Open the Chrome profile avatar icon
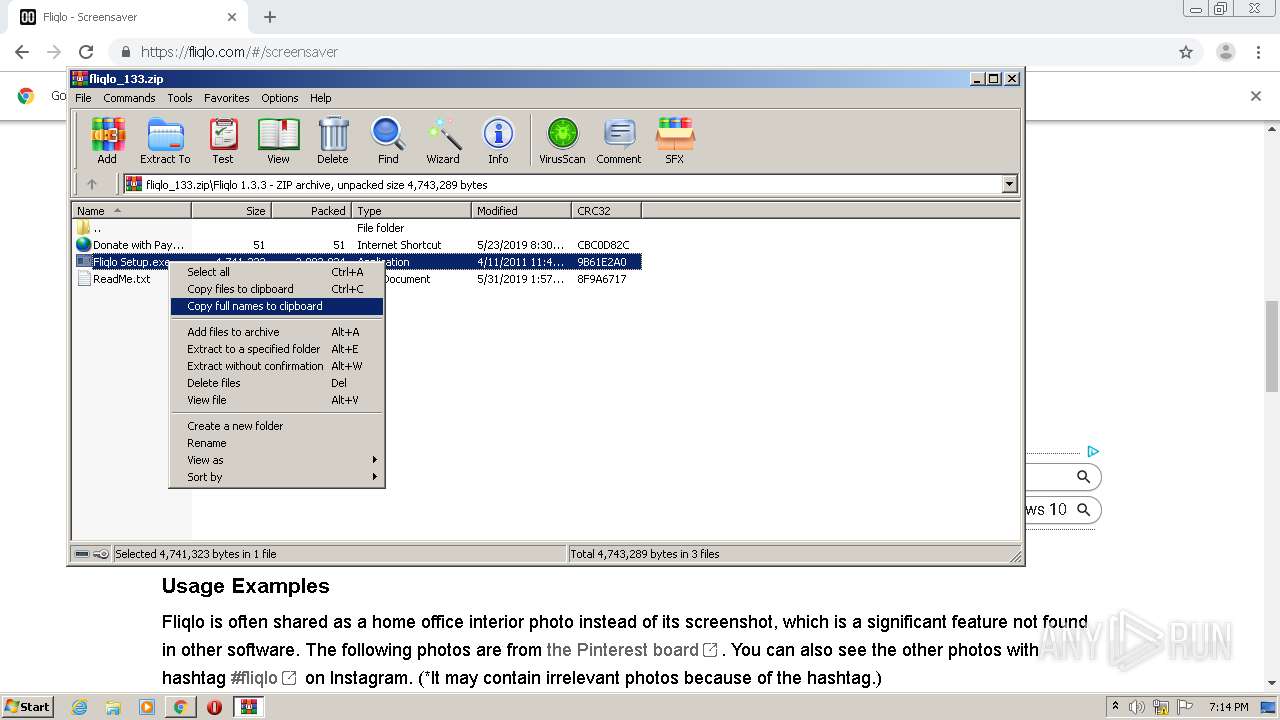This screenshot has width=1280, height=720. (1226, 52)
